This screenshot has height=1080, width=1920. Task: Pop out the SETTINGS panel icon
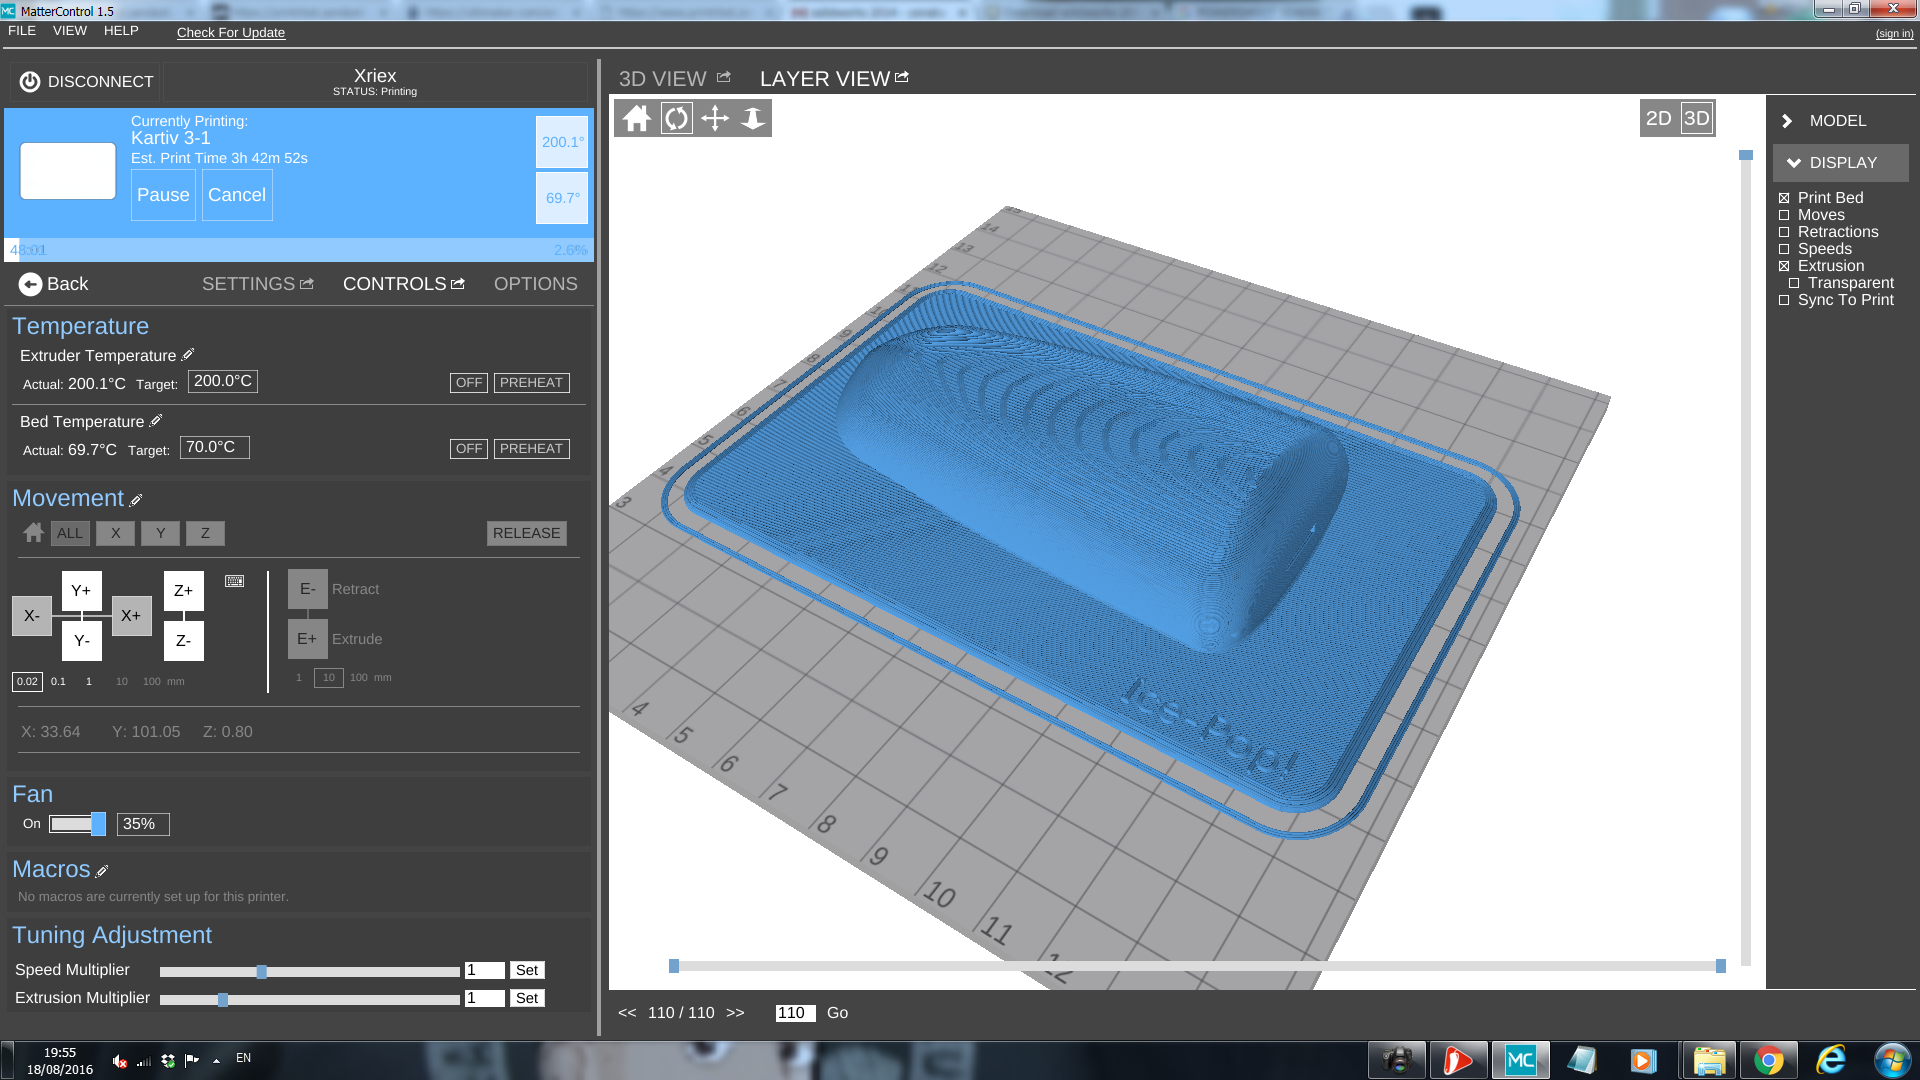(x=307, y=284)
